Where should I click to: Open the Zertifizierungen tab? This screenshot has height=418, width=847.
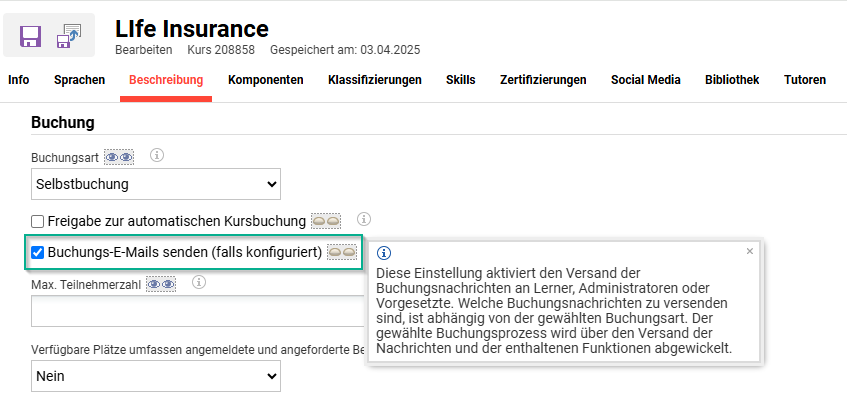coord(543,80)
